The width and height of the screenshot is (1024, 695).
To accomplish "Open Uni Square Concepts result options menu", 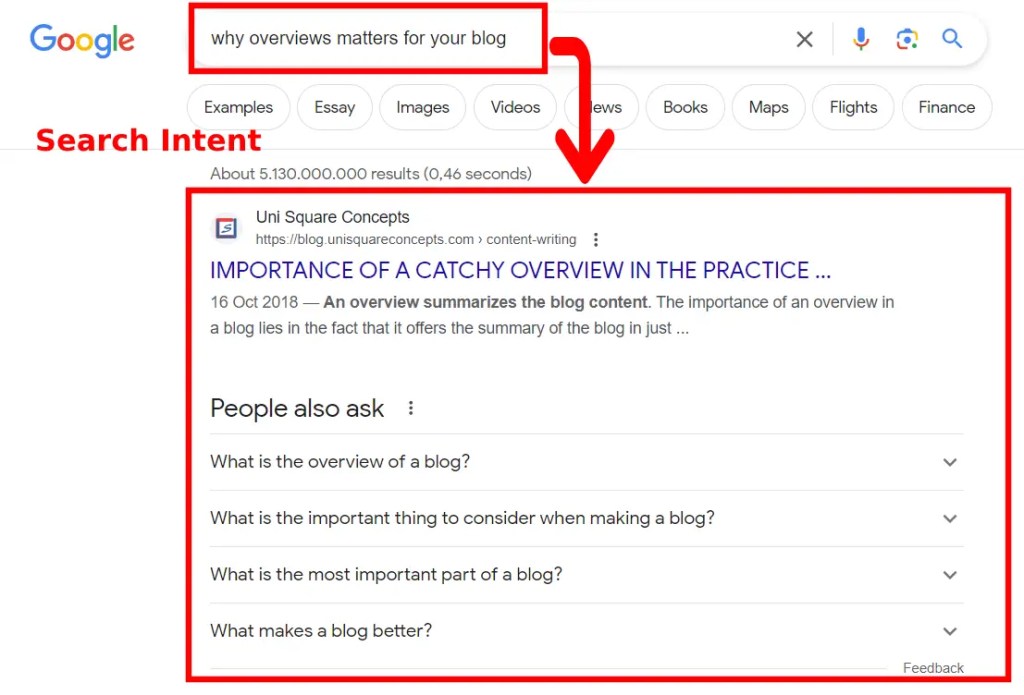I will point(596,240).
